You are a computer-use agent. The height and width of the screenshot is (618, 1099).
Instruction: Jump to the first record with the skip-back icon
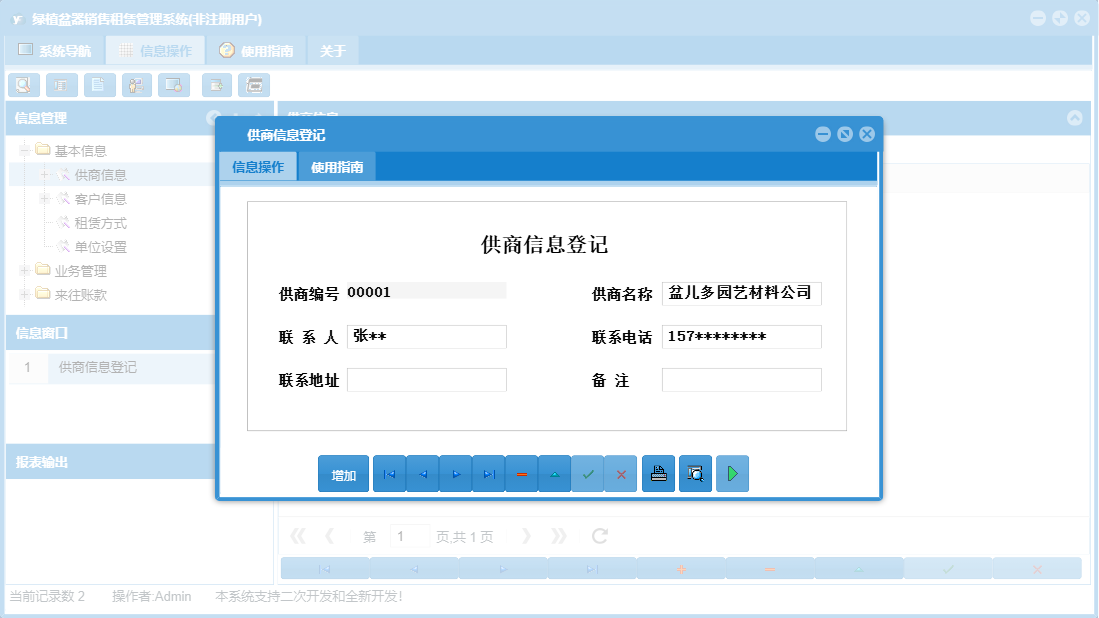tap(389, 473)
